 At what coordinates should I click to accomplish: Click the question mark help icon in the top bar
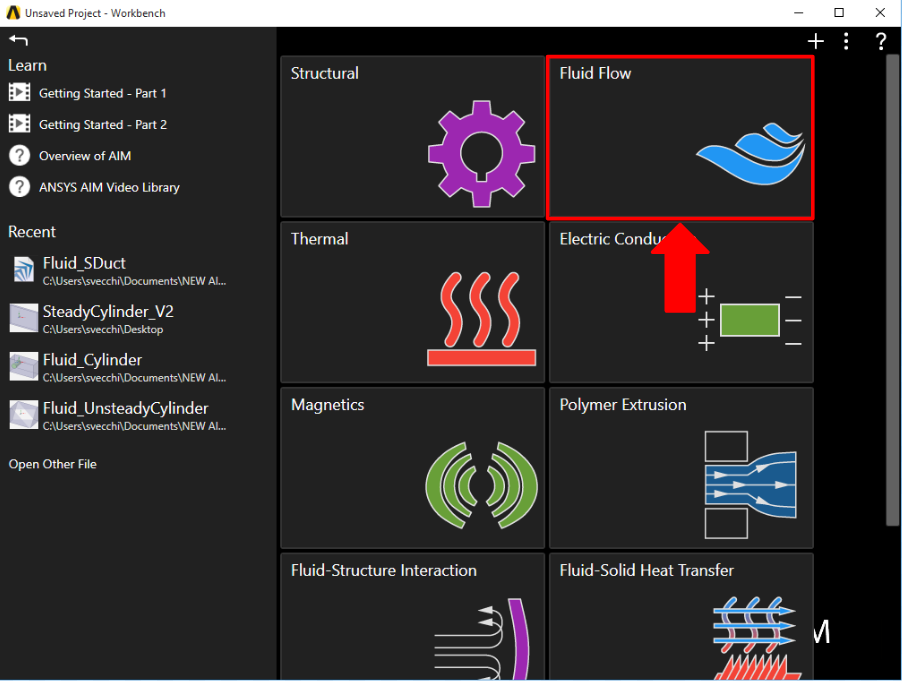point(880,41)
